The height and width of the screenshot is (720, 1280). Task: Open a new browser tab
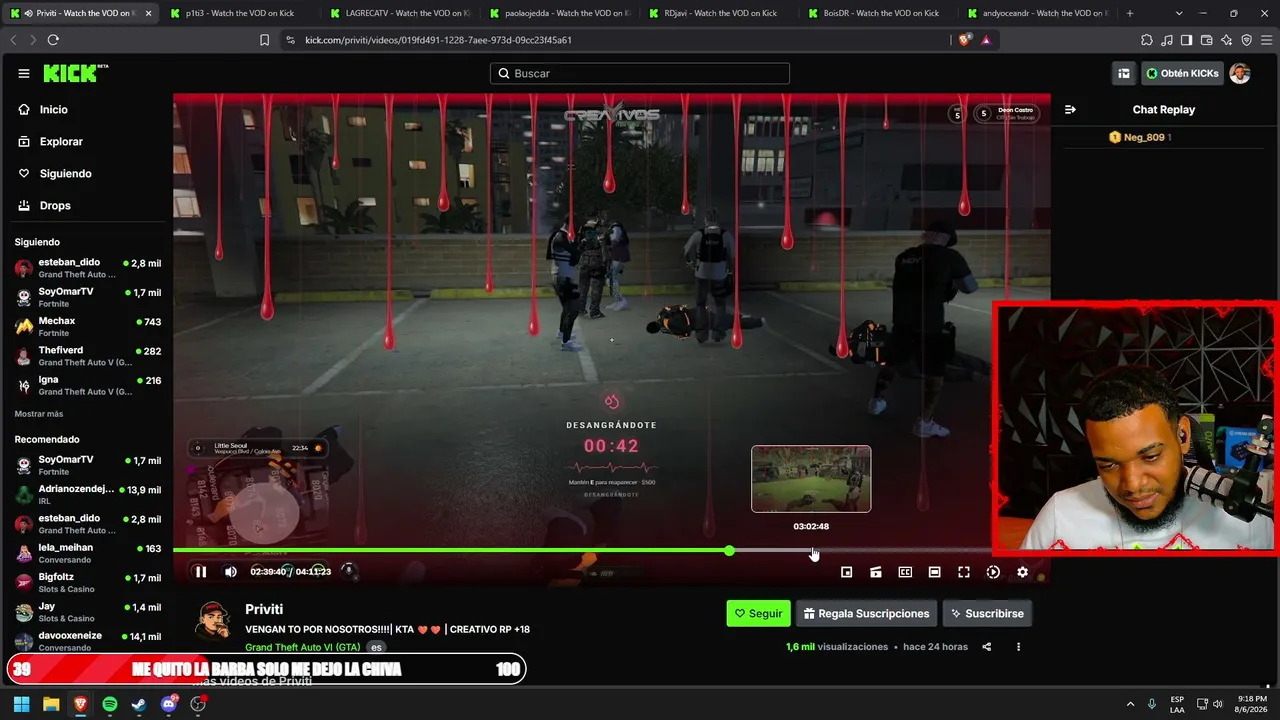[x=1130, y=13]
